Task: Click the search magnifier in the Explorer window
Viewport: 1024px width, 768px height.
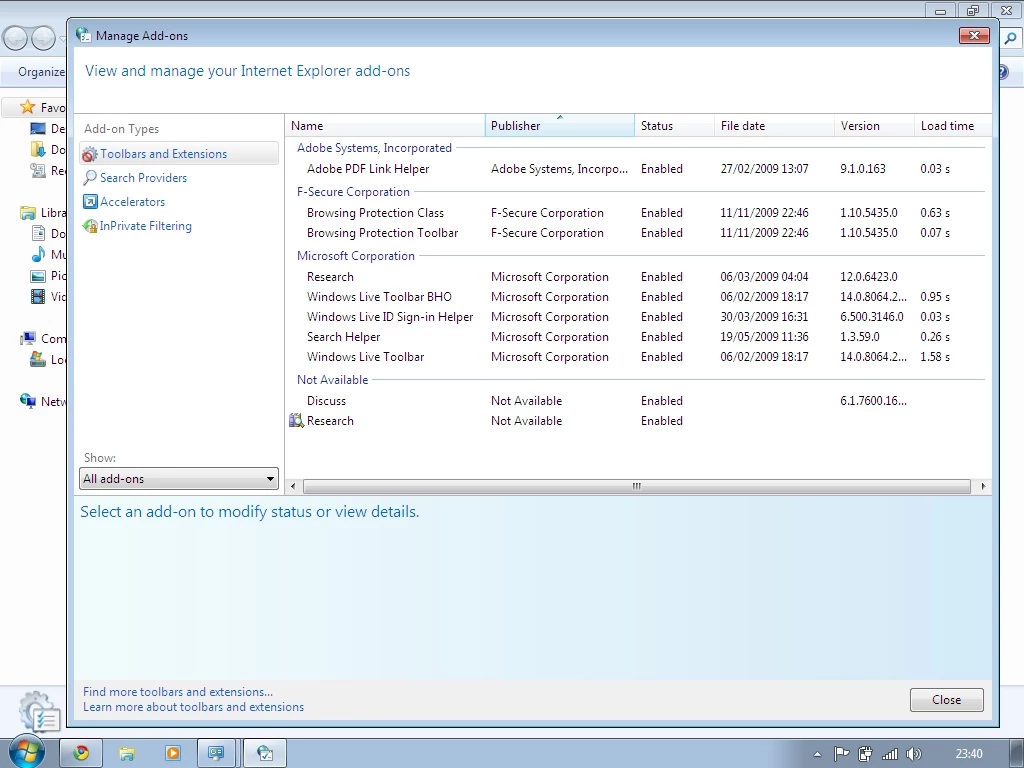Action: click(x=1010, y=38)
